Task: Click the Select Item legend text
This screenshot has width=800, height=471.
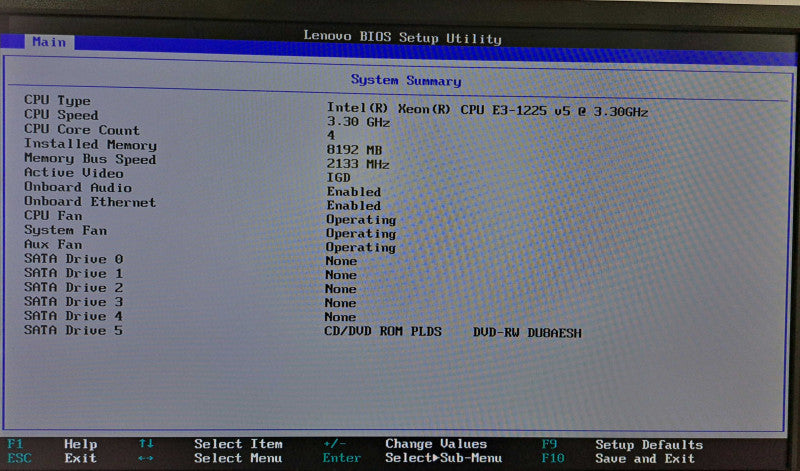Action: coord(238,444)
